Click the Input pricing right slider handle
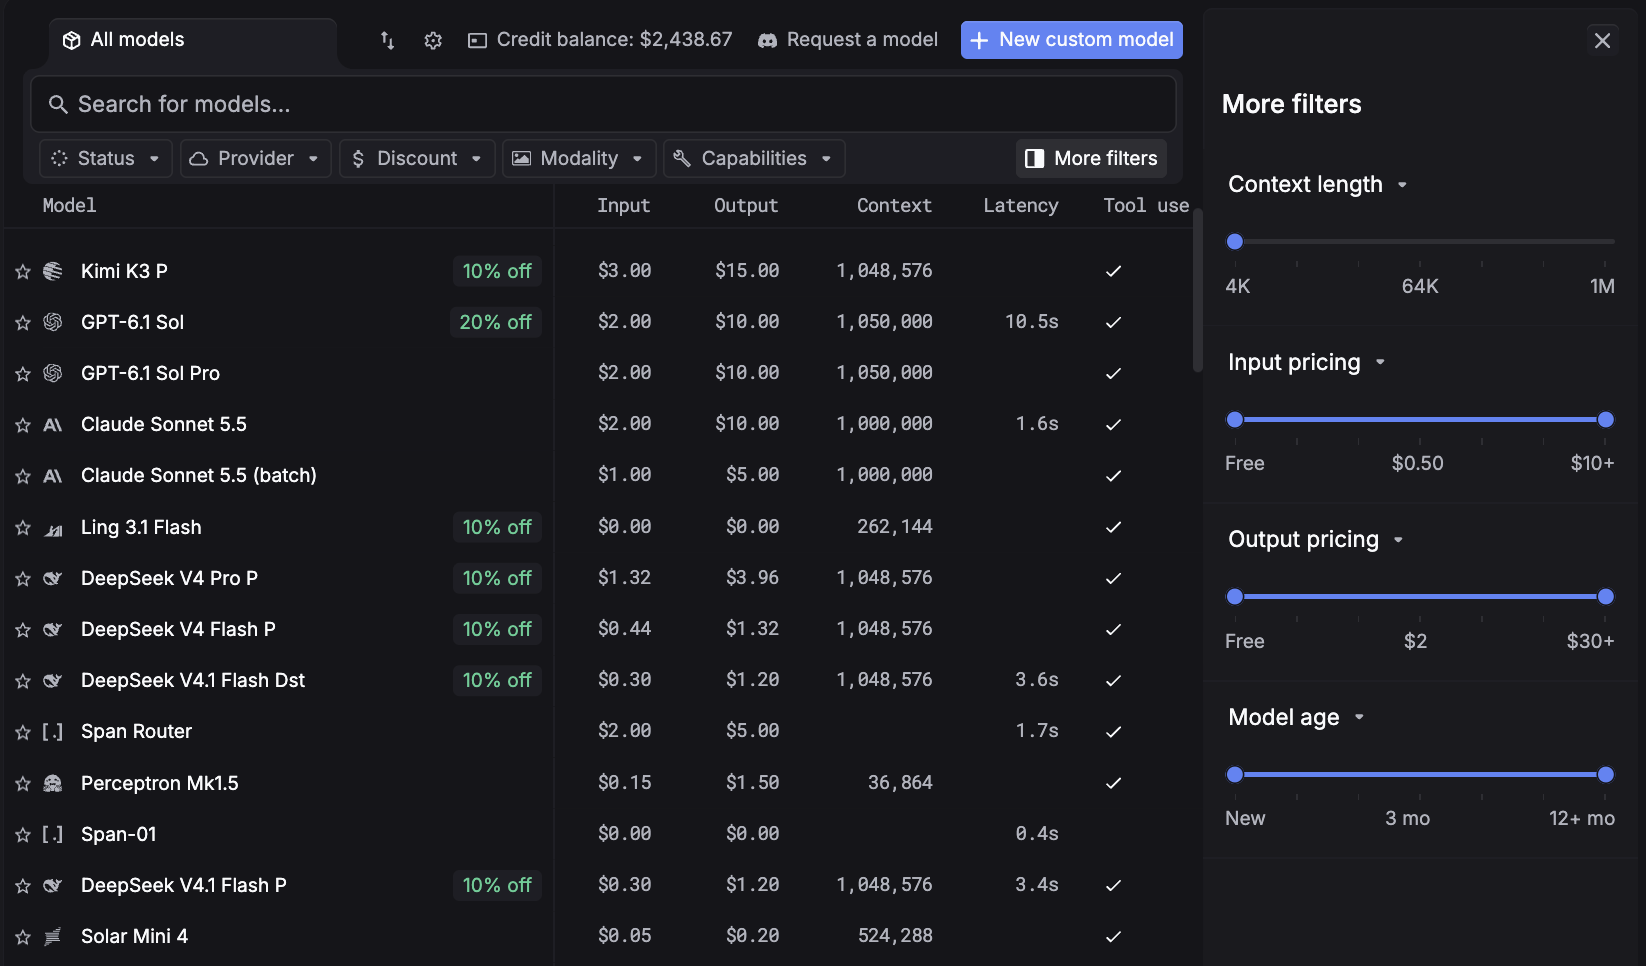Viewport: 1646px width, 966px height. (1606, 420)
